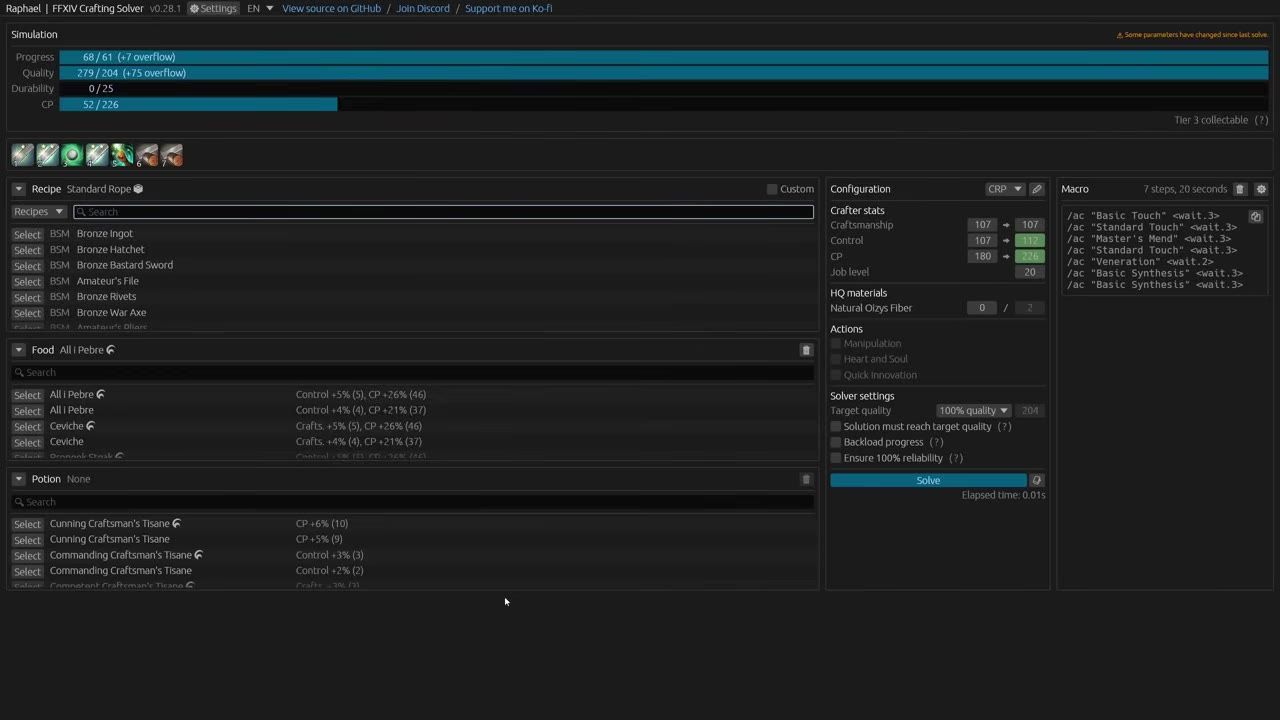The width and height of the screenshot is (1280, 720).
Task: Collapse the Potion section
Action: pos(18,479)
